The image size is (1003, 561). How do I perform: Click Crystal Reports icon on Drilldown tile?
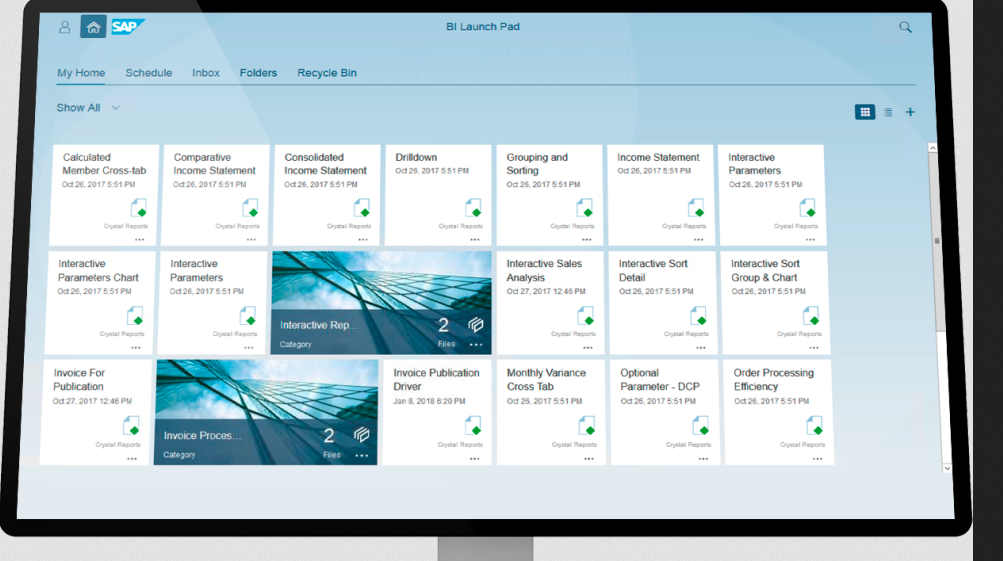click(473, 208)
